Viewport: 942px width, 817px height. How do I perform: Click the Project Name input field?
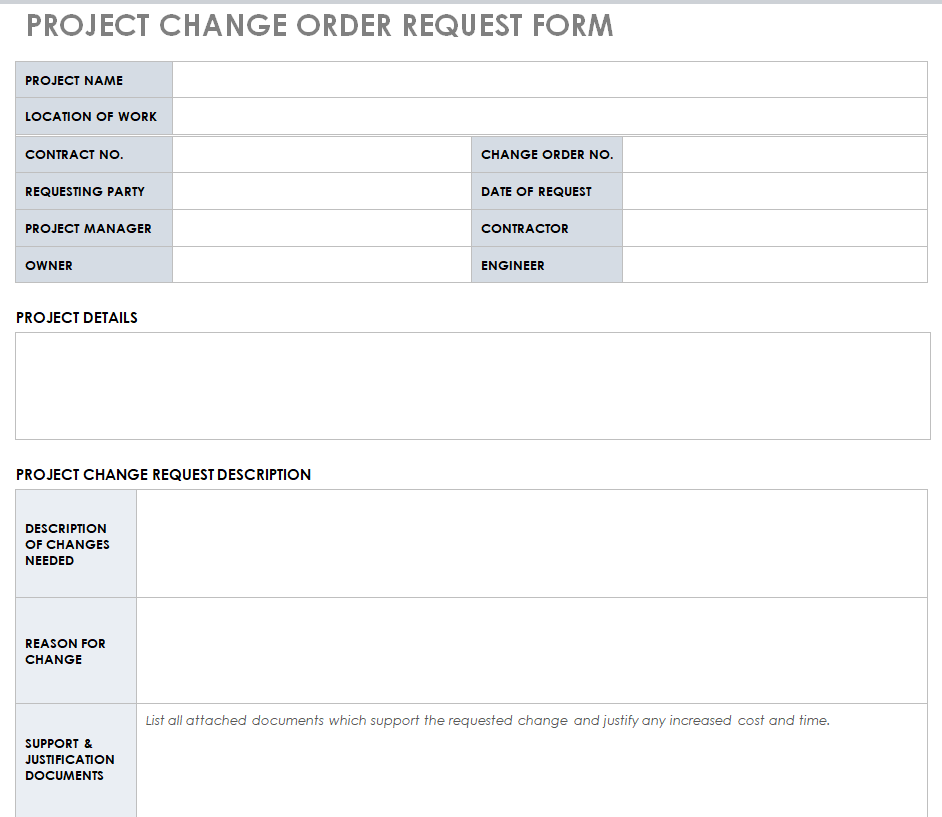click(x=550, y=80)
